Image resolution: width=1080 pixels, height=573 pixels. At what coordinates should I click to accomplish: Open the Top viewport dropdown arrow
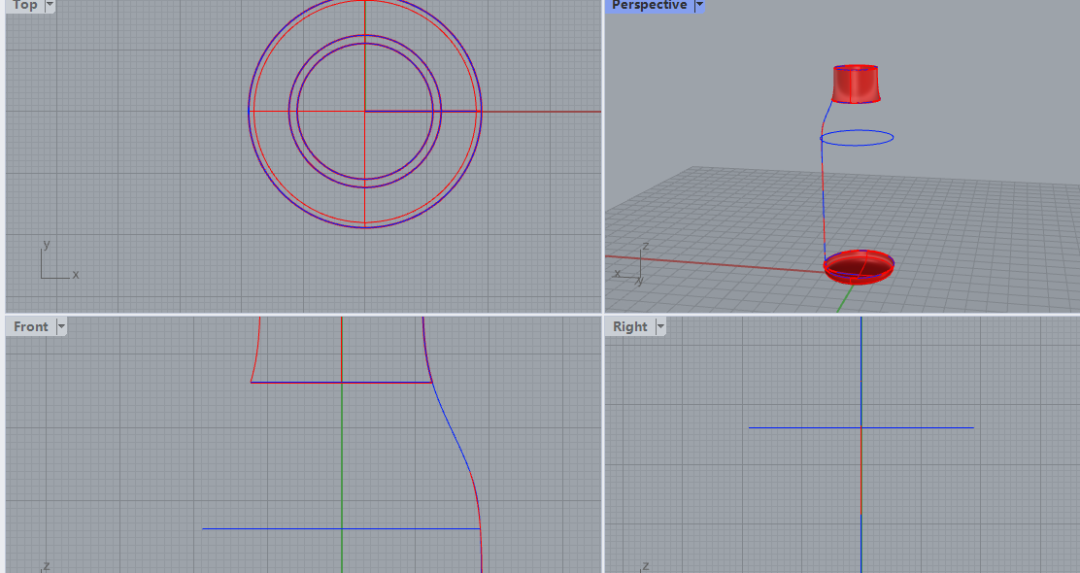coord(50,5)
